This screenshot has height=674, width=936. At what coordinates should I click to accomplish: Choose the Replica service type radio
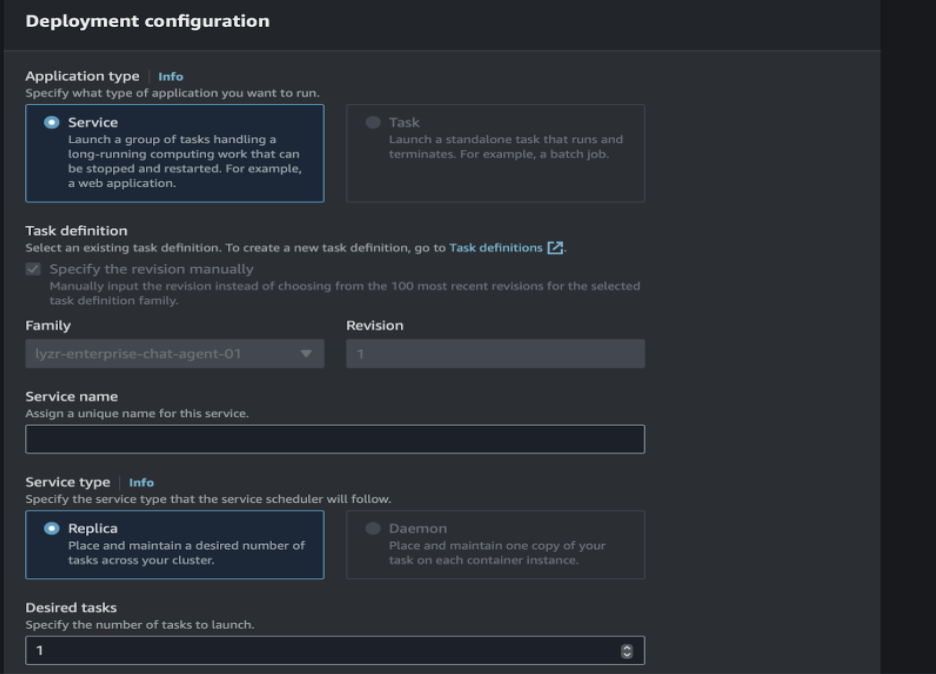(x=52, y=528)
